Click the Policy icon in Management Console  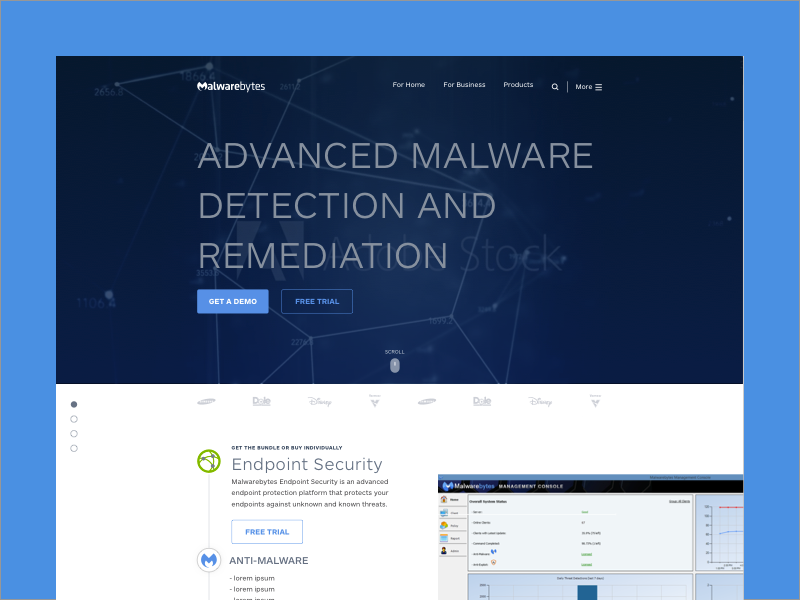(444, 525)
